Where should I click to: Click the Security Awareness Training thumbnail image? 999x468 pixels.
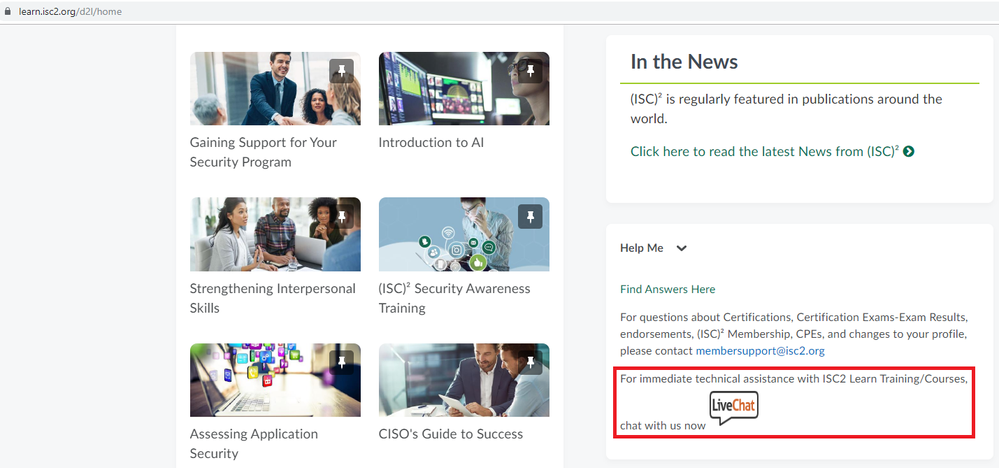[x=463, y=234]
